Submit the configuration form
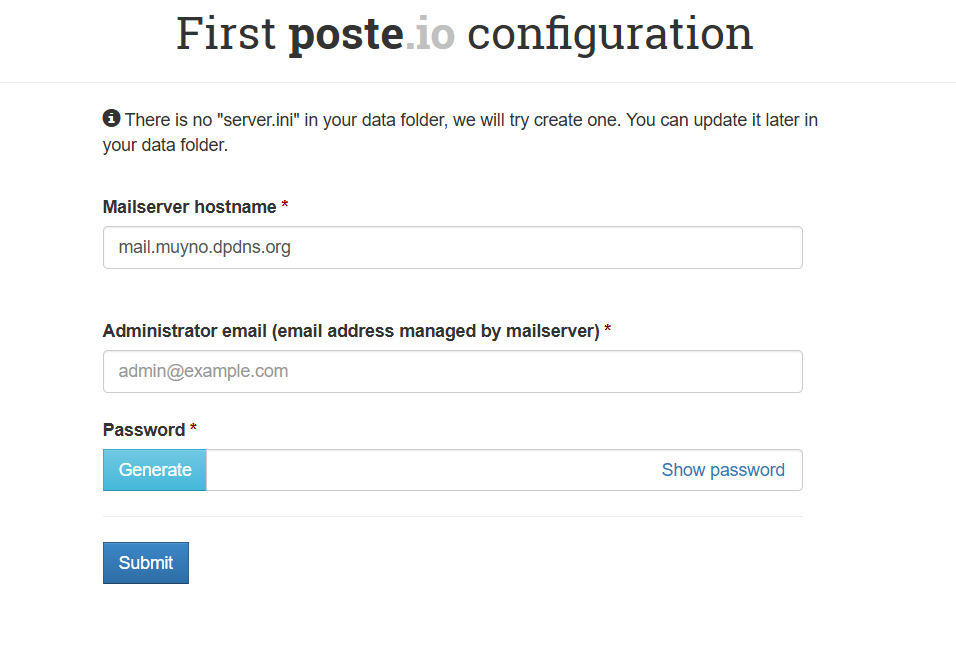 coord(146,562)
